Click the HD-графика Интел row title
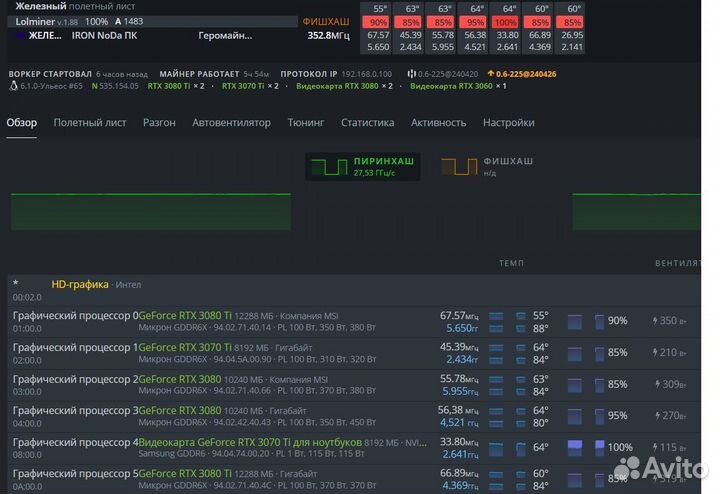The image size is (720, 494). coord(96,284)
